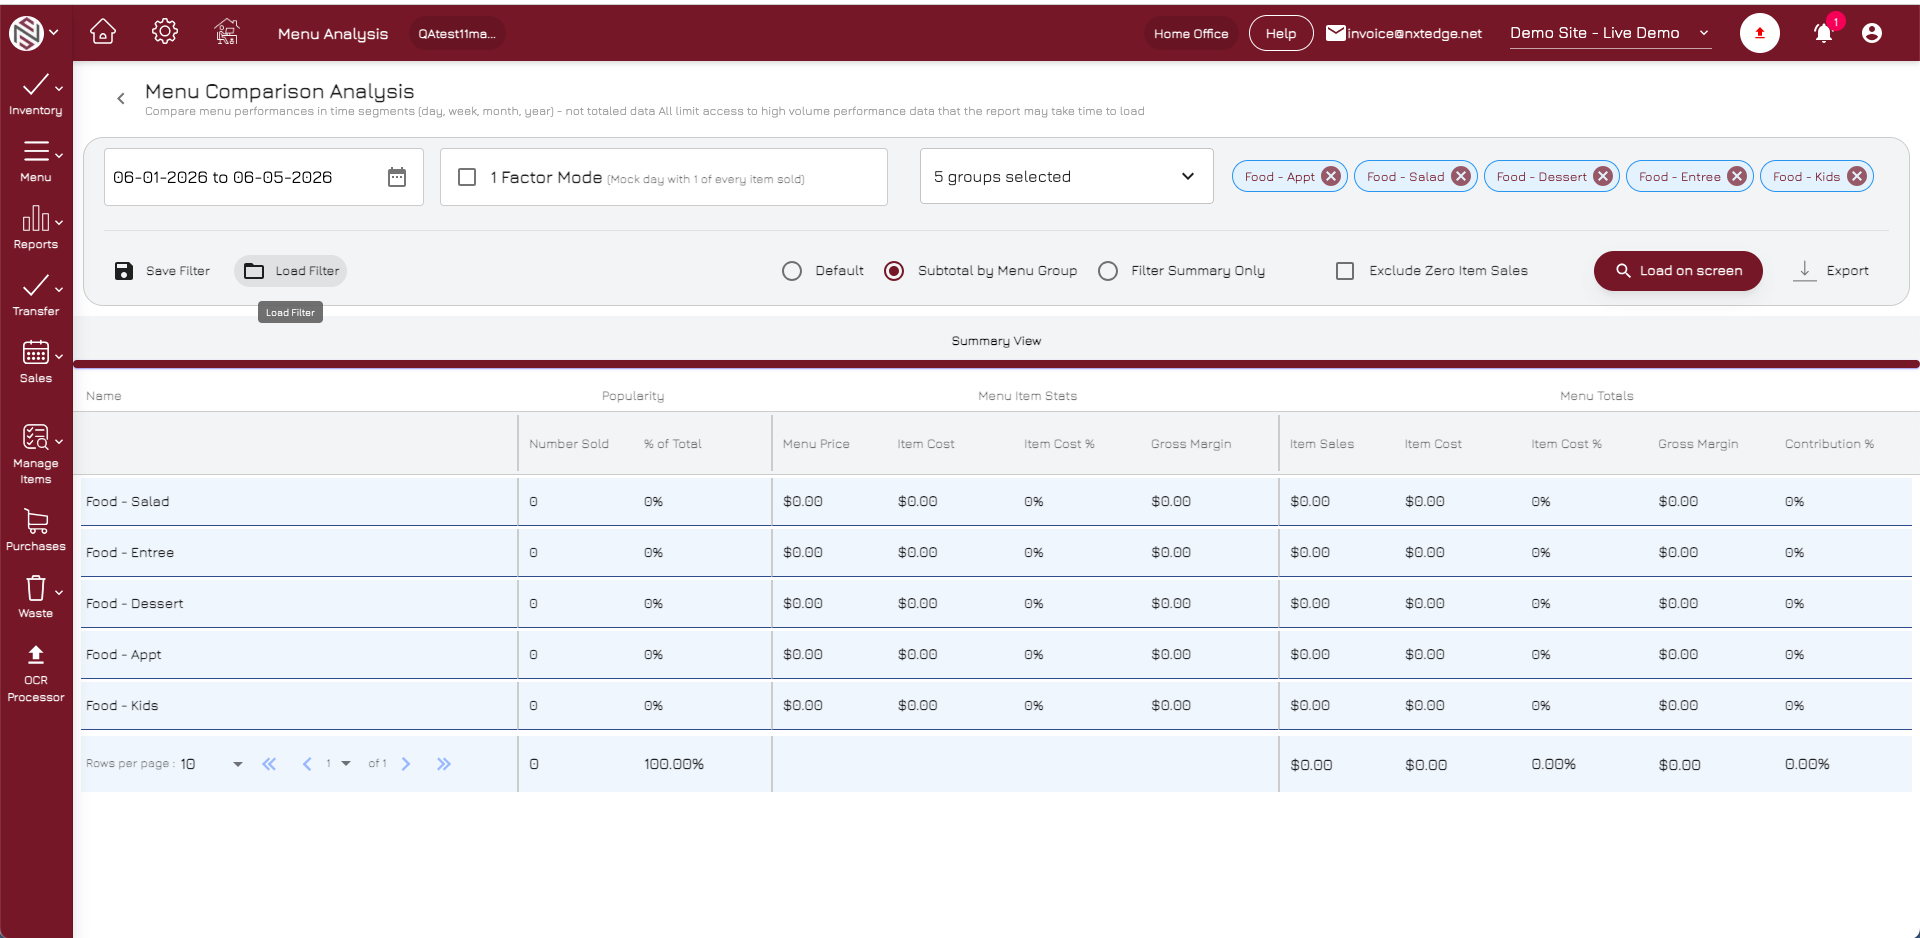Open the Demo Site - Live Demo dropdown
1920x938 pixels.
point(1610,33)
